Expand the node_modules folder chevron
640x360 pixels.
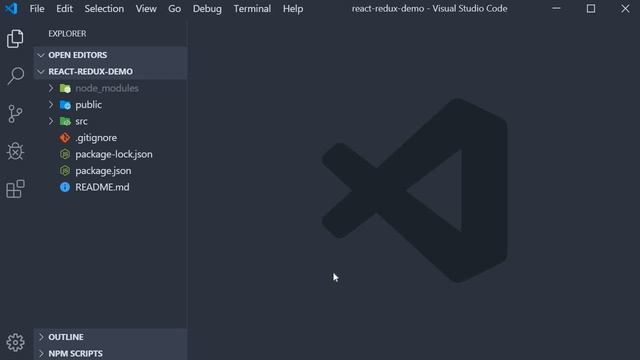(x=51, y=88)
